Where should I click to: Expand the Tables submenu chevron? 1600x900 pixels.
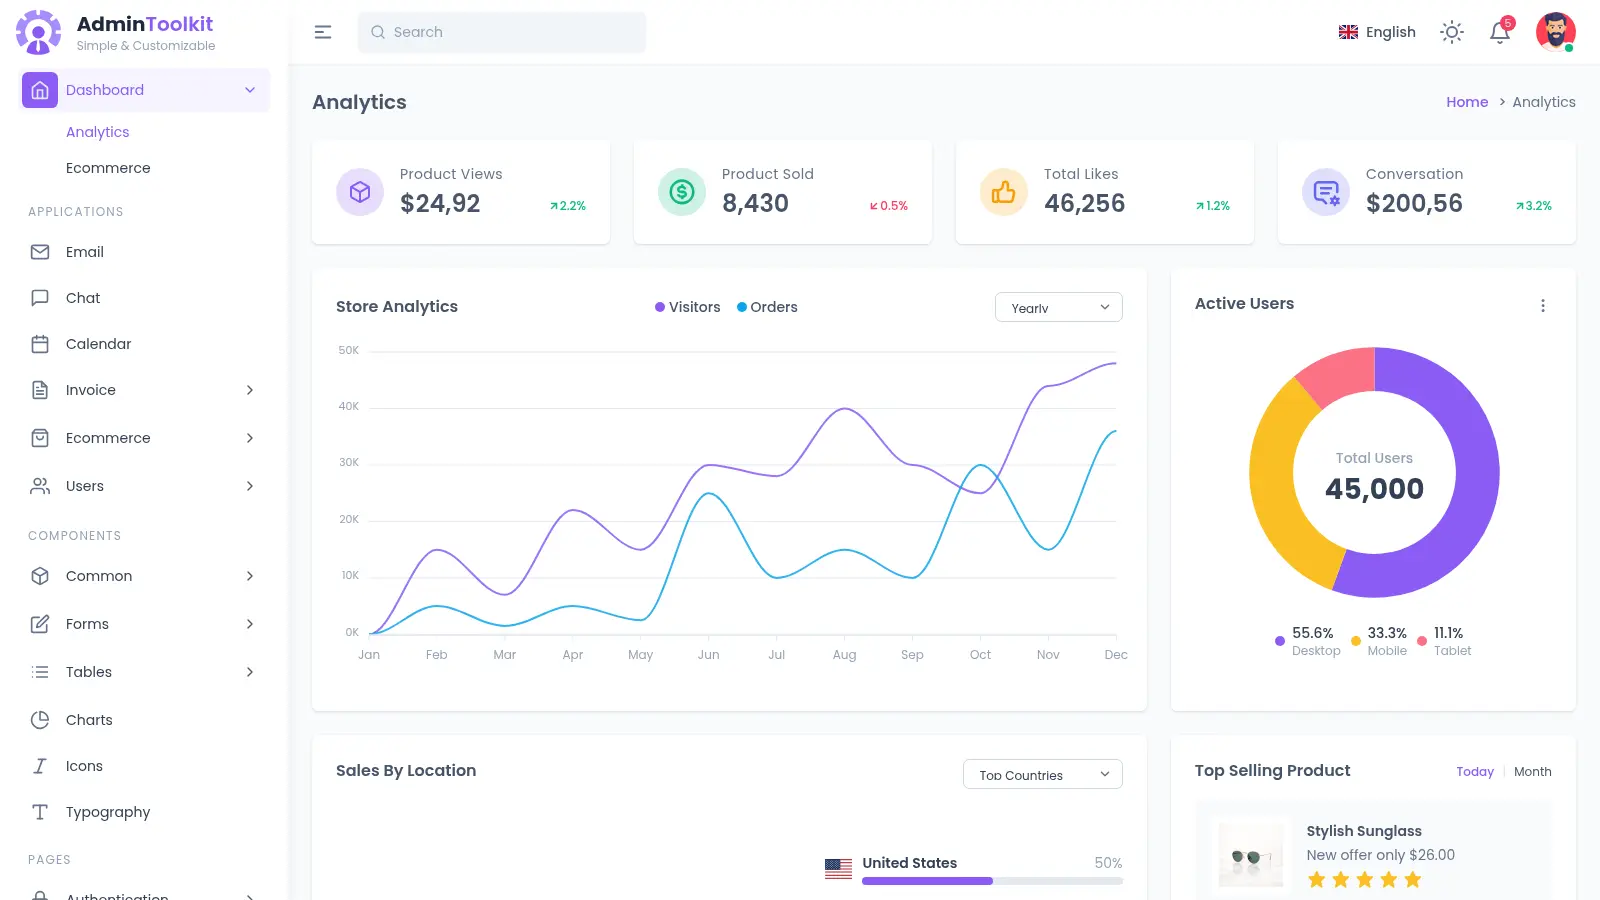tap(250, 672)
